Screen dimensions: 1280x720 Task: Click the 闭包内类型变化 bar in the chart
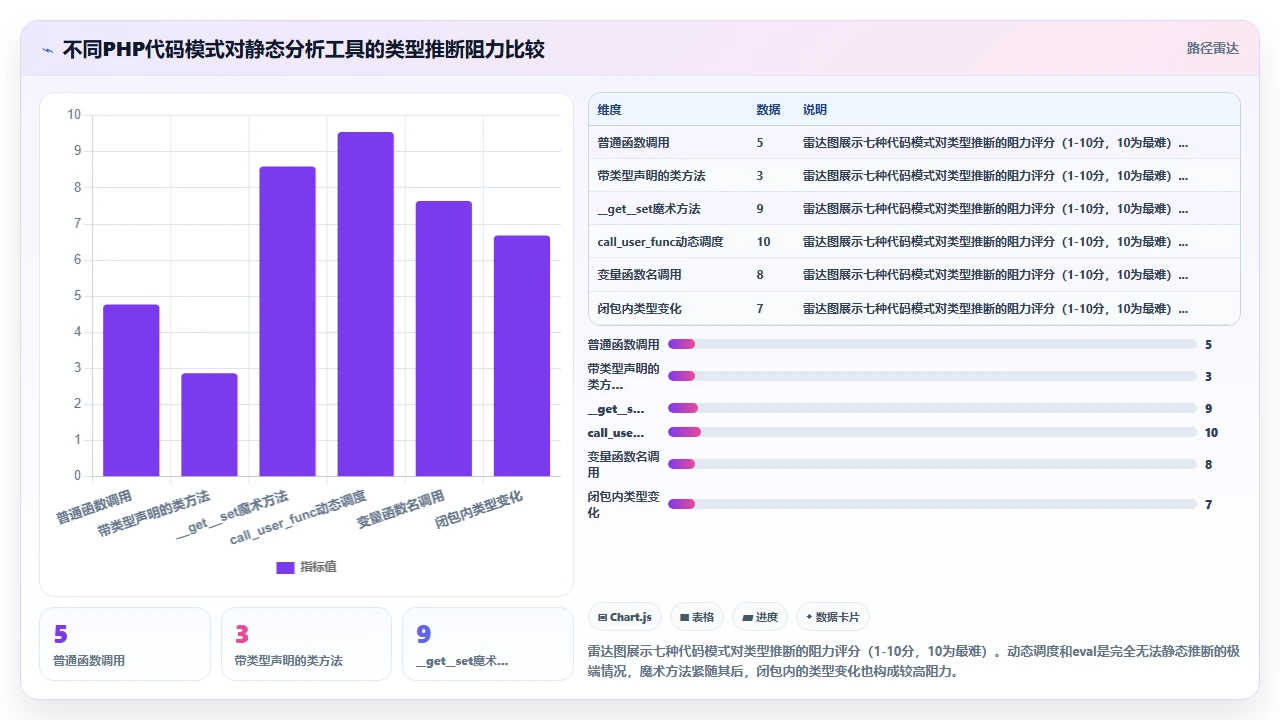[521, 356]
